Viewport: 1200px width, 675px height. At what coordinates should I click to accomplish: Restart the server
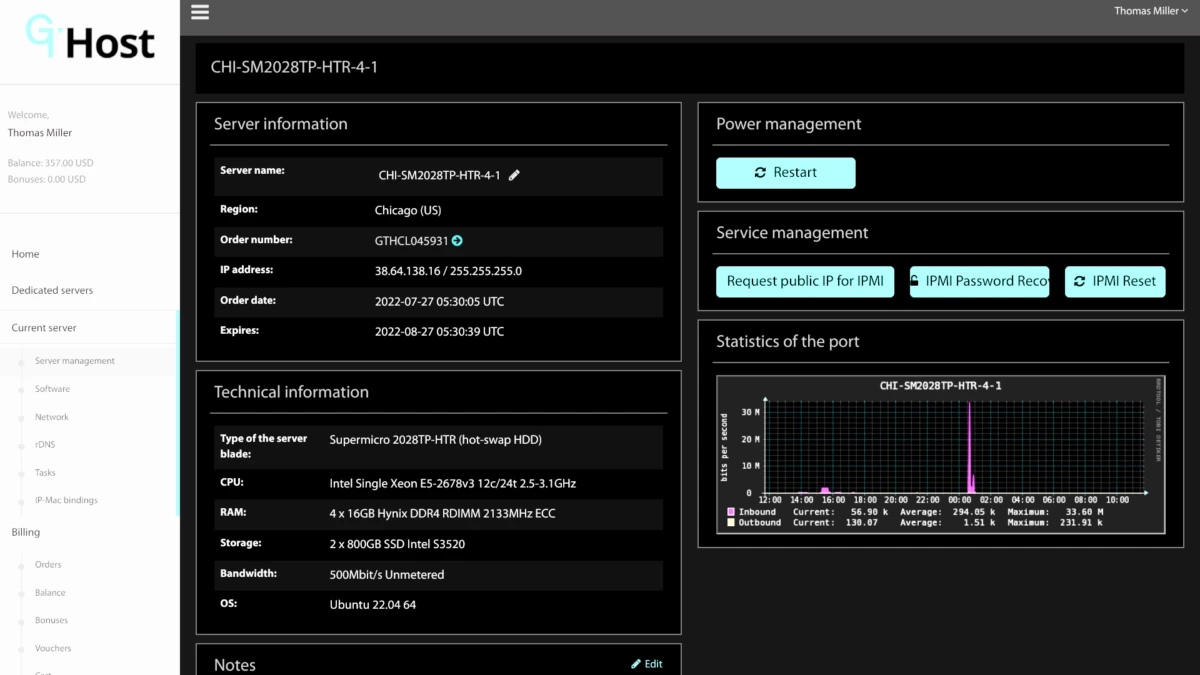tap(785, 173)
